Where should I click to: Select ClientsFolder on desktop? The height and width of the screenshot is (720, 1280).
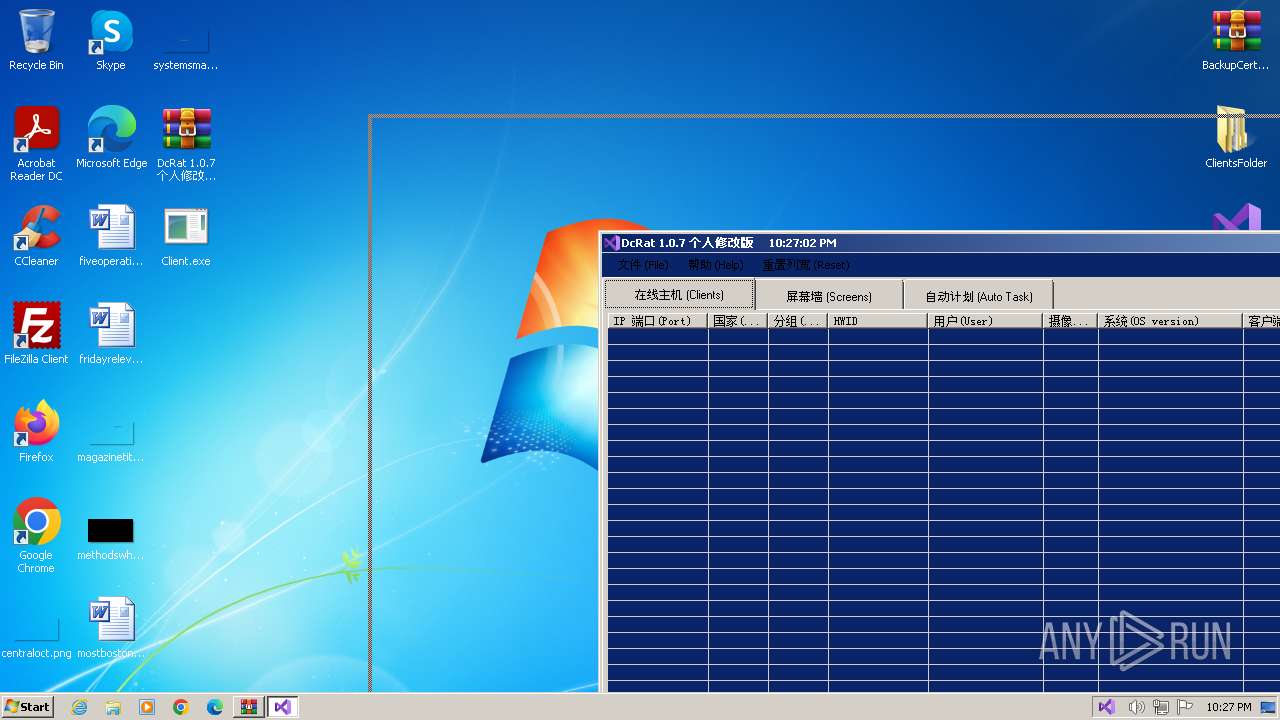1236,137
